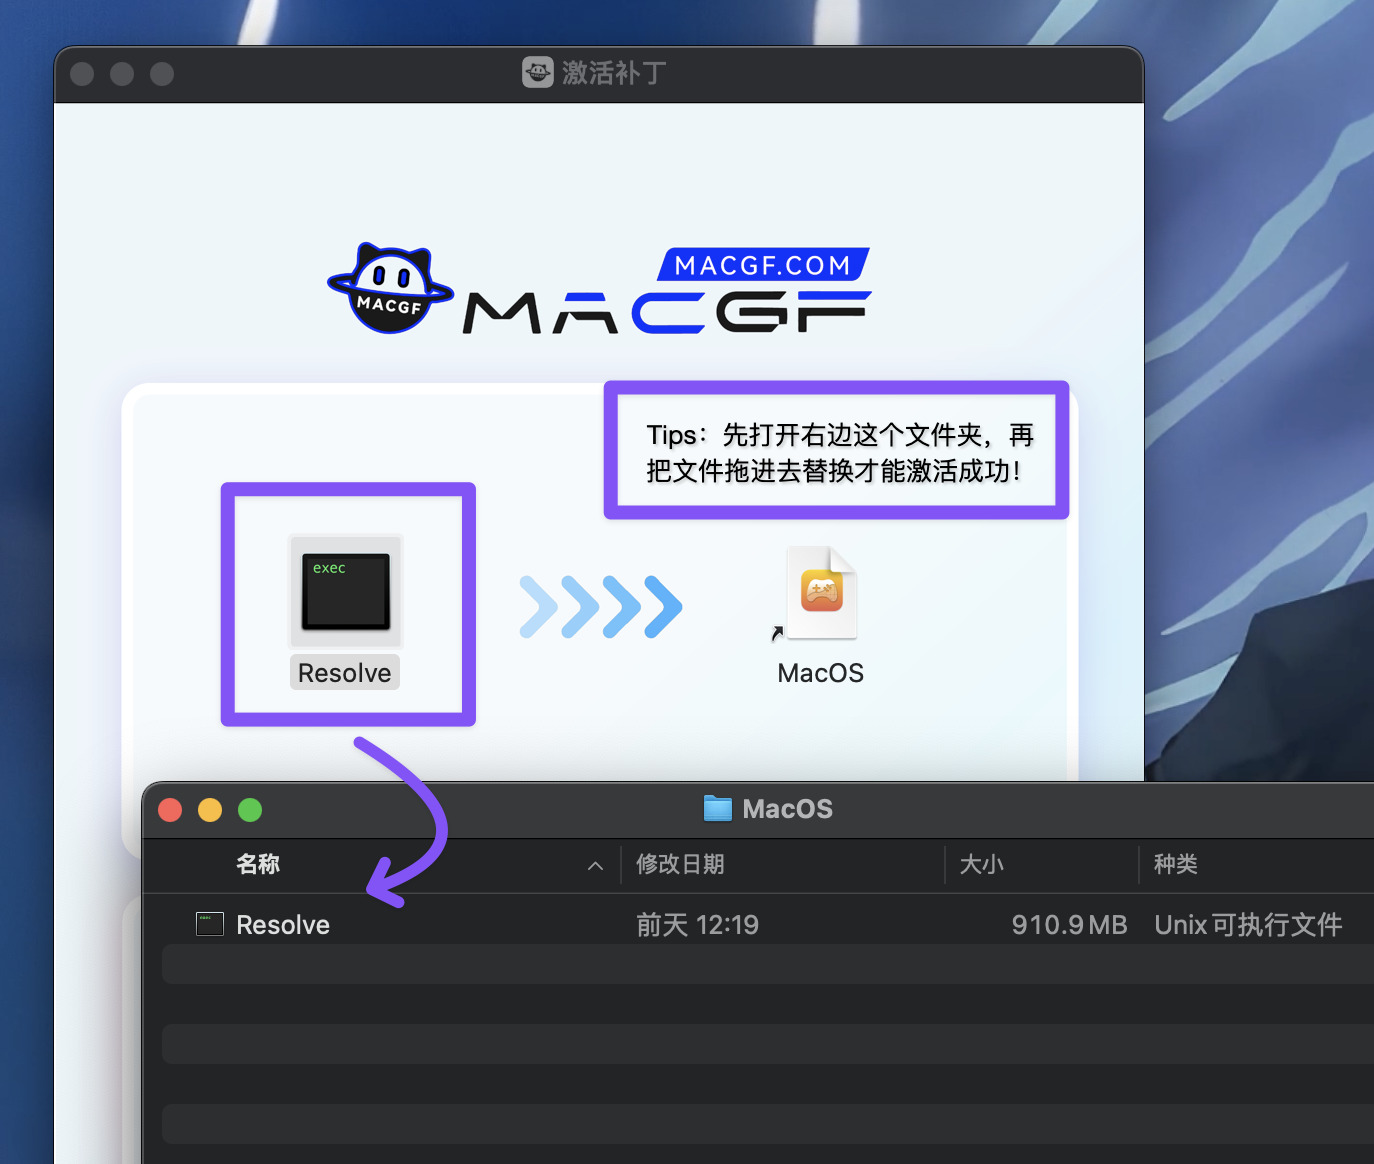This screenshot has width=1374, height=1164.
Task: Click the MACGF cat mascot logo
Action: coord(390,288)
